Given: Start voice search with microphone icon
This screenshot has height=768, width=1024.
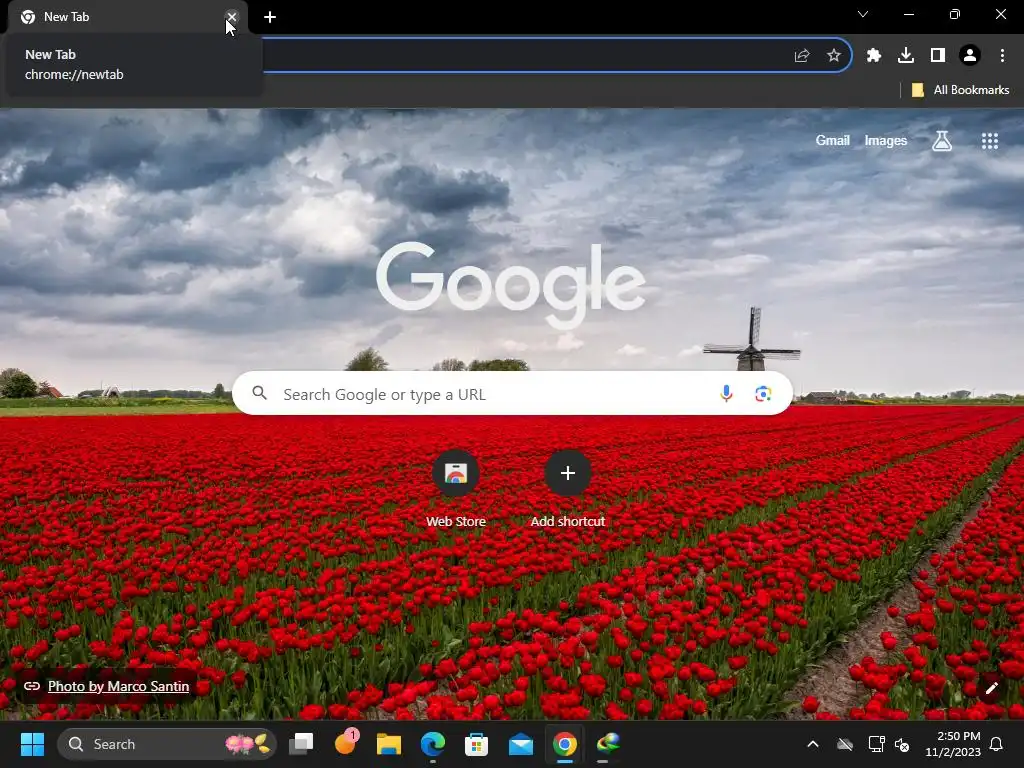Looking at the screenshot, I should [726, 394].
